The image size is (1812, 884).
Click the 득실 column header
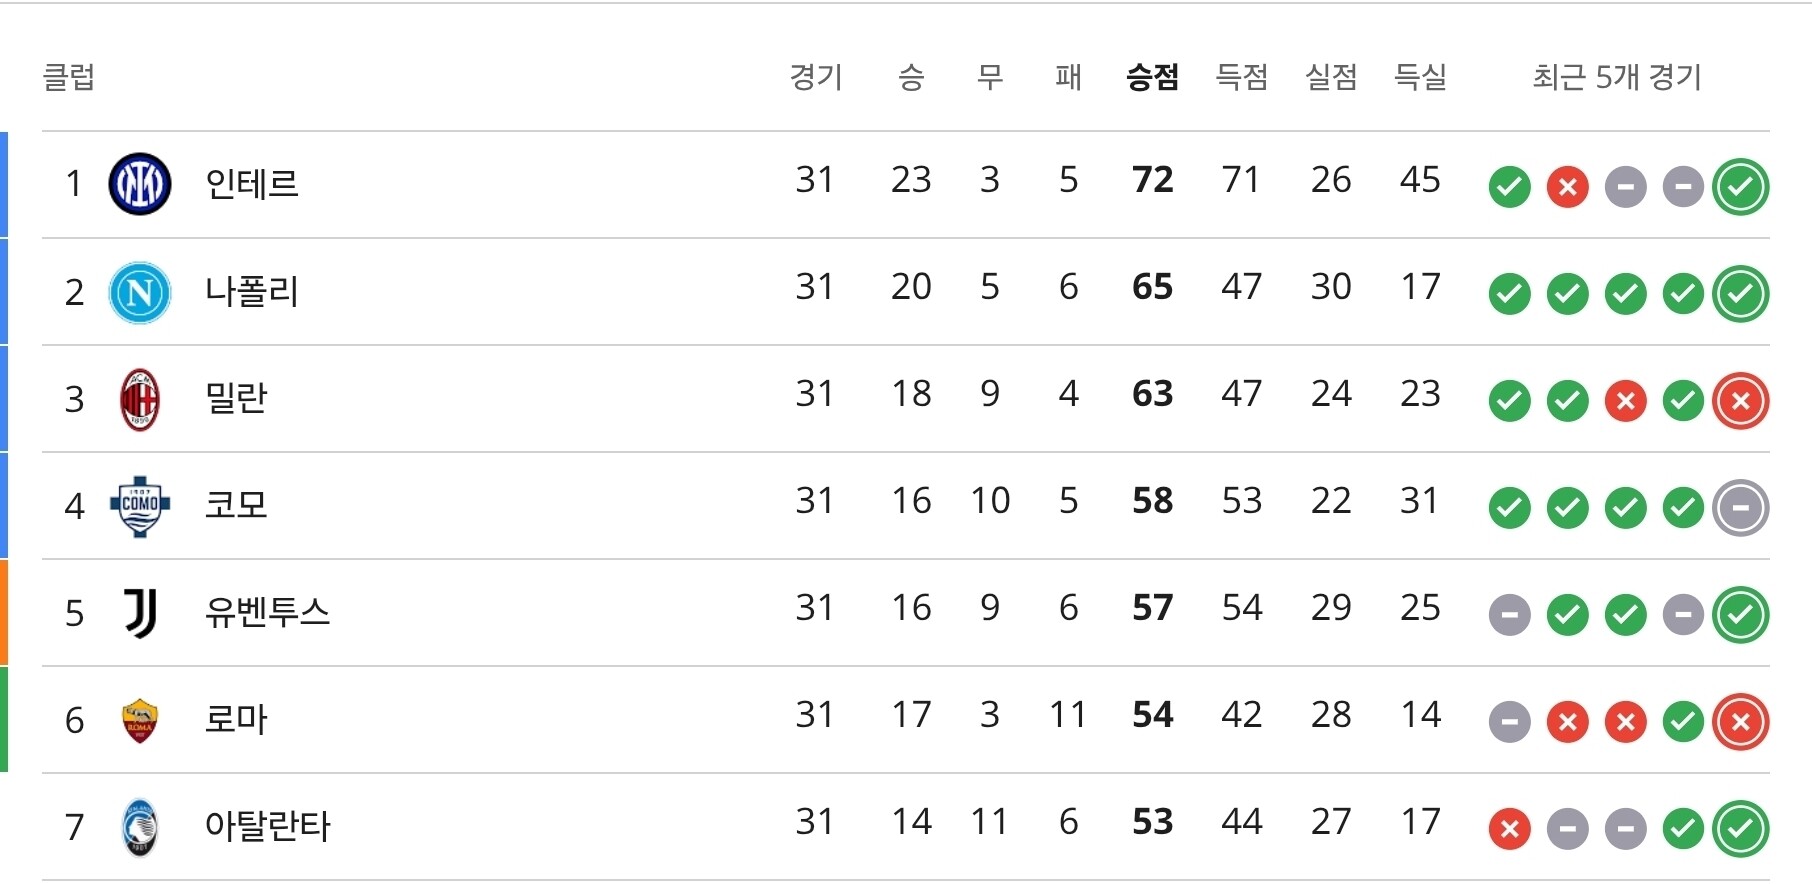click(x=1421, y=77)
